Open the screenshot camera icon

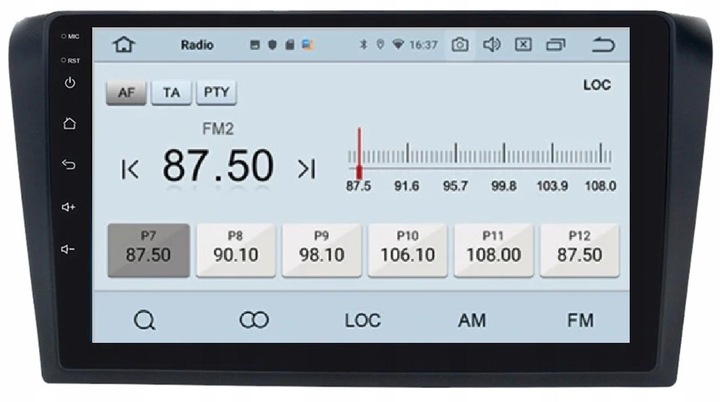click(x=460, y=45)
